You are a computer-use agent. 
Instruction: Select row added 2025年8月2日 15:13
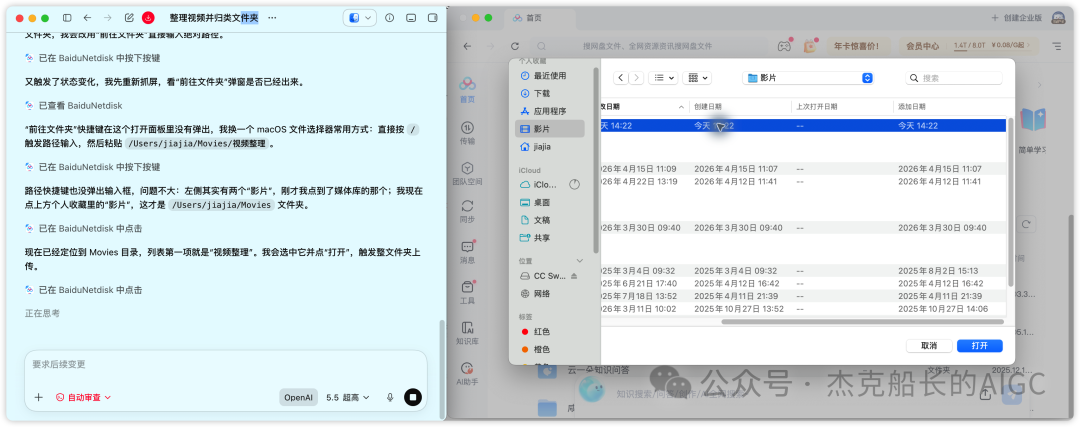(x=802, y=271)
